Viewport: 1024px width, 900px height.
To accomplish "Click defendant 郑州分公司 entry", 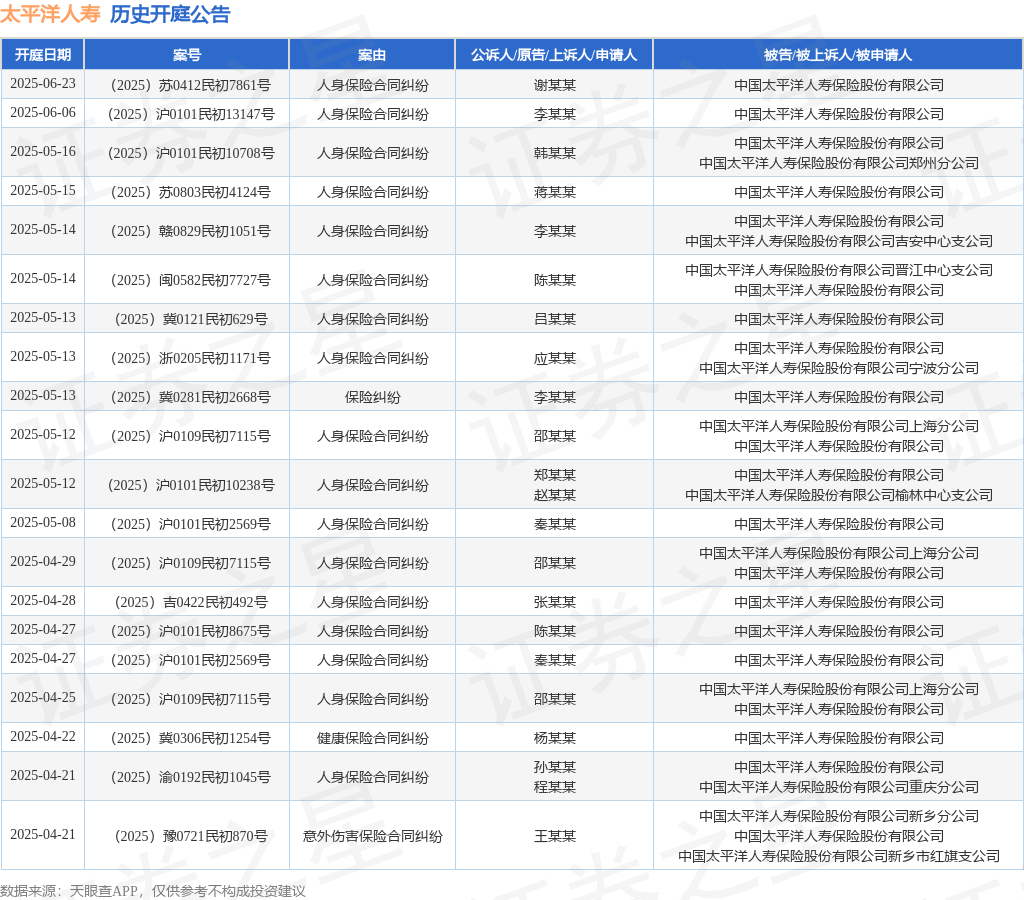I will [839, 163].
